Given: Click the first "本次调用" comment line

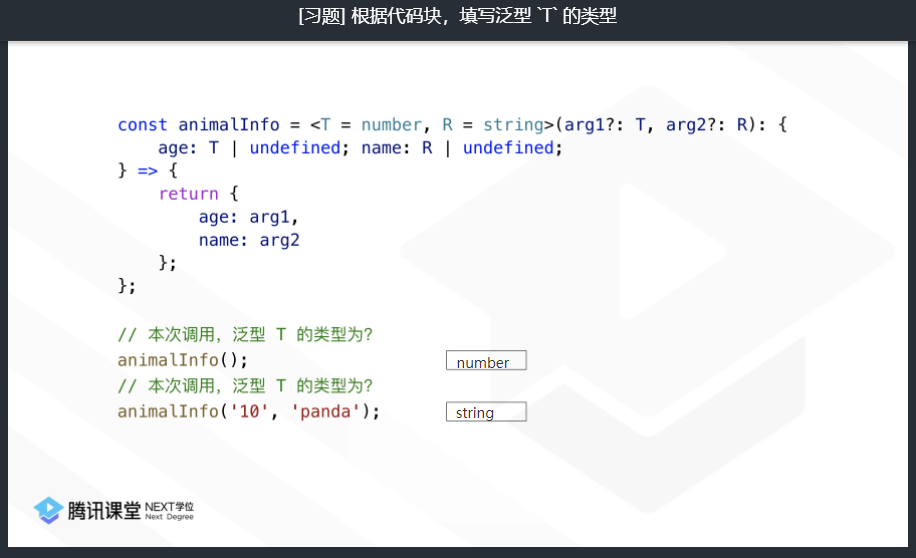Looking at the screenshot, I should (x=245, y=335).
